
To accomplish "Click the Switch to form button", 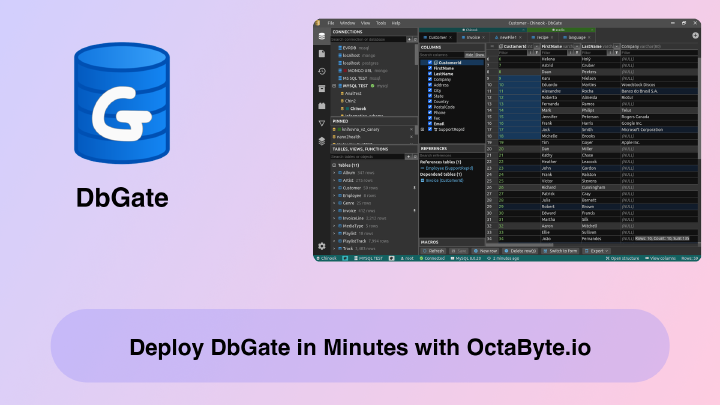I will point(560,251).
